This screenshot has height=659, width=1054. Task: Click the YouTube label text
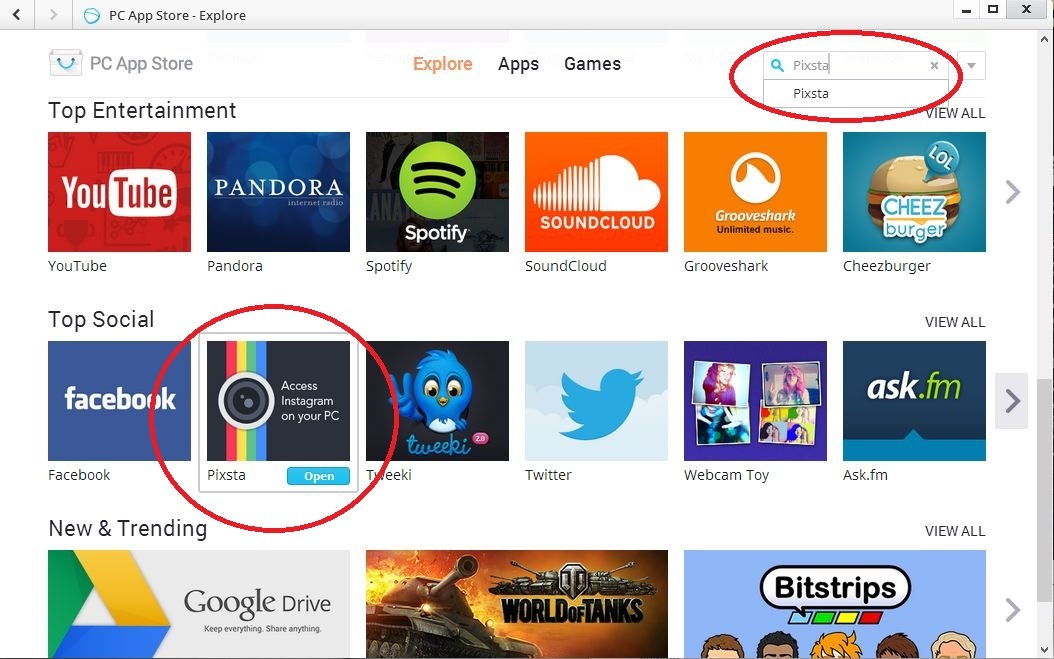coord(77,266)
